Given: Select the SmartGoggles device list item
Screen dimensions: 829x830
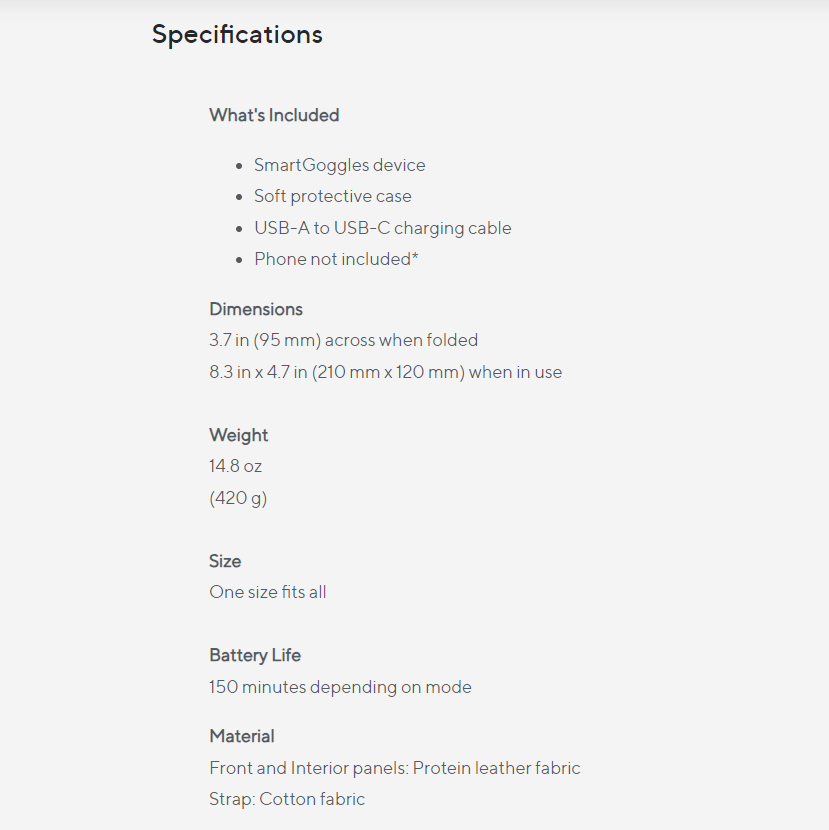Looking at the screenshot, I should pos(339,165).
